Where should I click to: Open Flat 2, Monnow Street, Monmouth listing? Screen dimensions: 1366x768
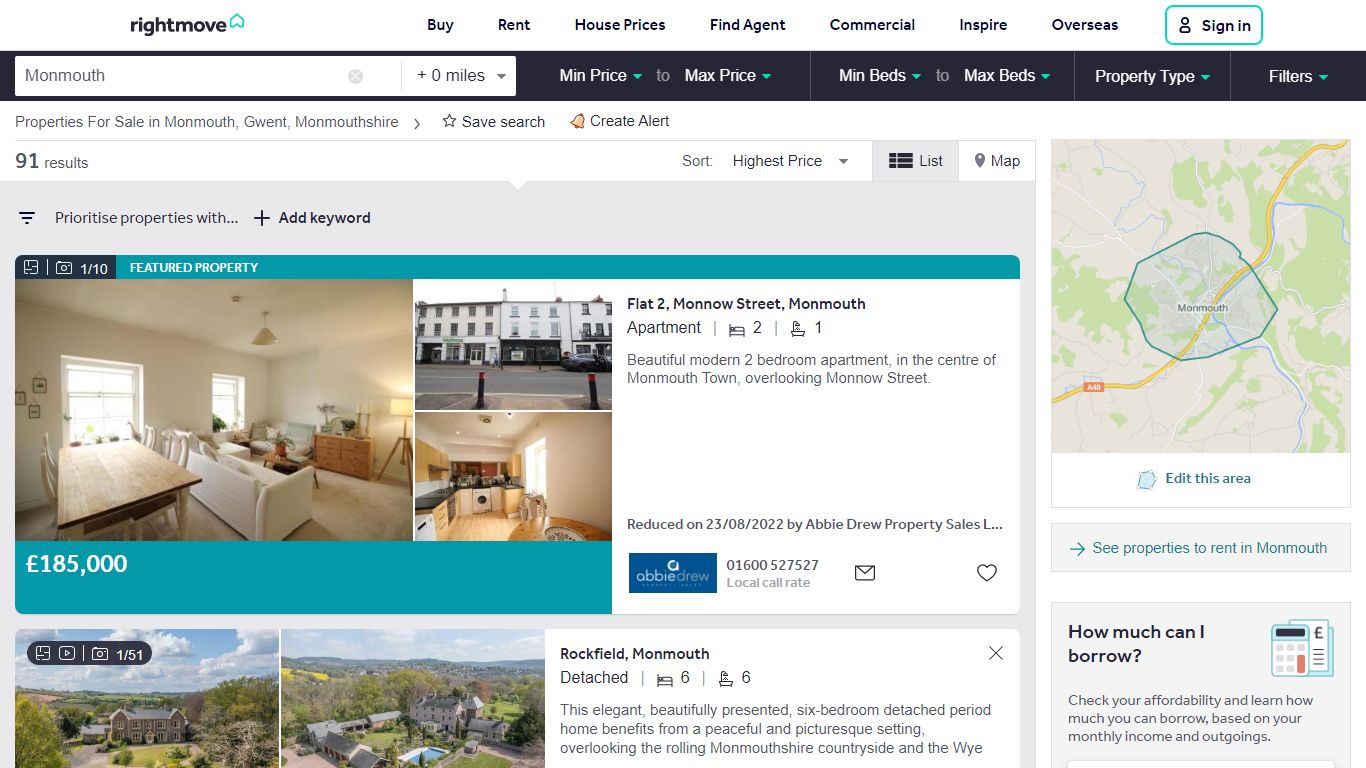[746, 304]
